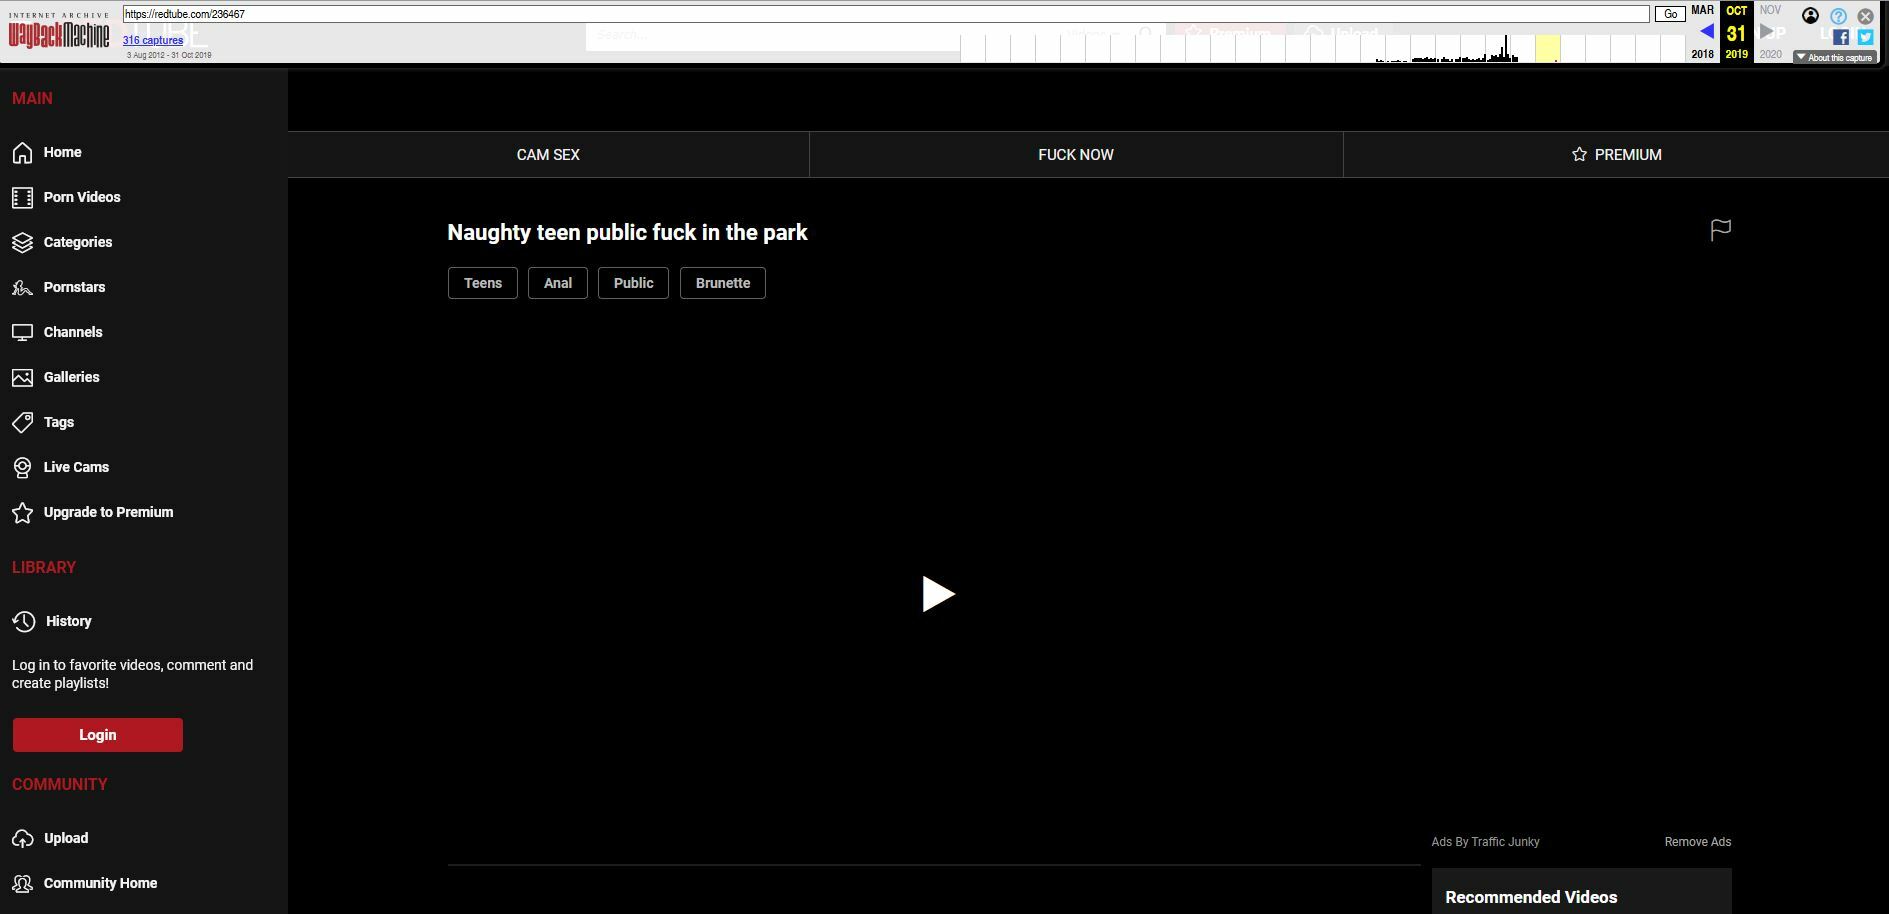The width and height of the screenshot is (1889, 914).
Task: Click the Home icon in sidebar
Action: pos(23,152)
